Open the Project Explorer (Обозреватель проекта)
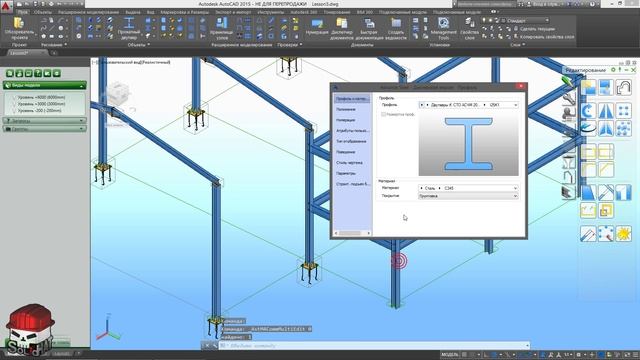This screenshot has height=360, width=640. 19,28
